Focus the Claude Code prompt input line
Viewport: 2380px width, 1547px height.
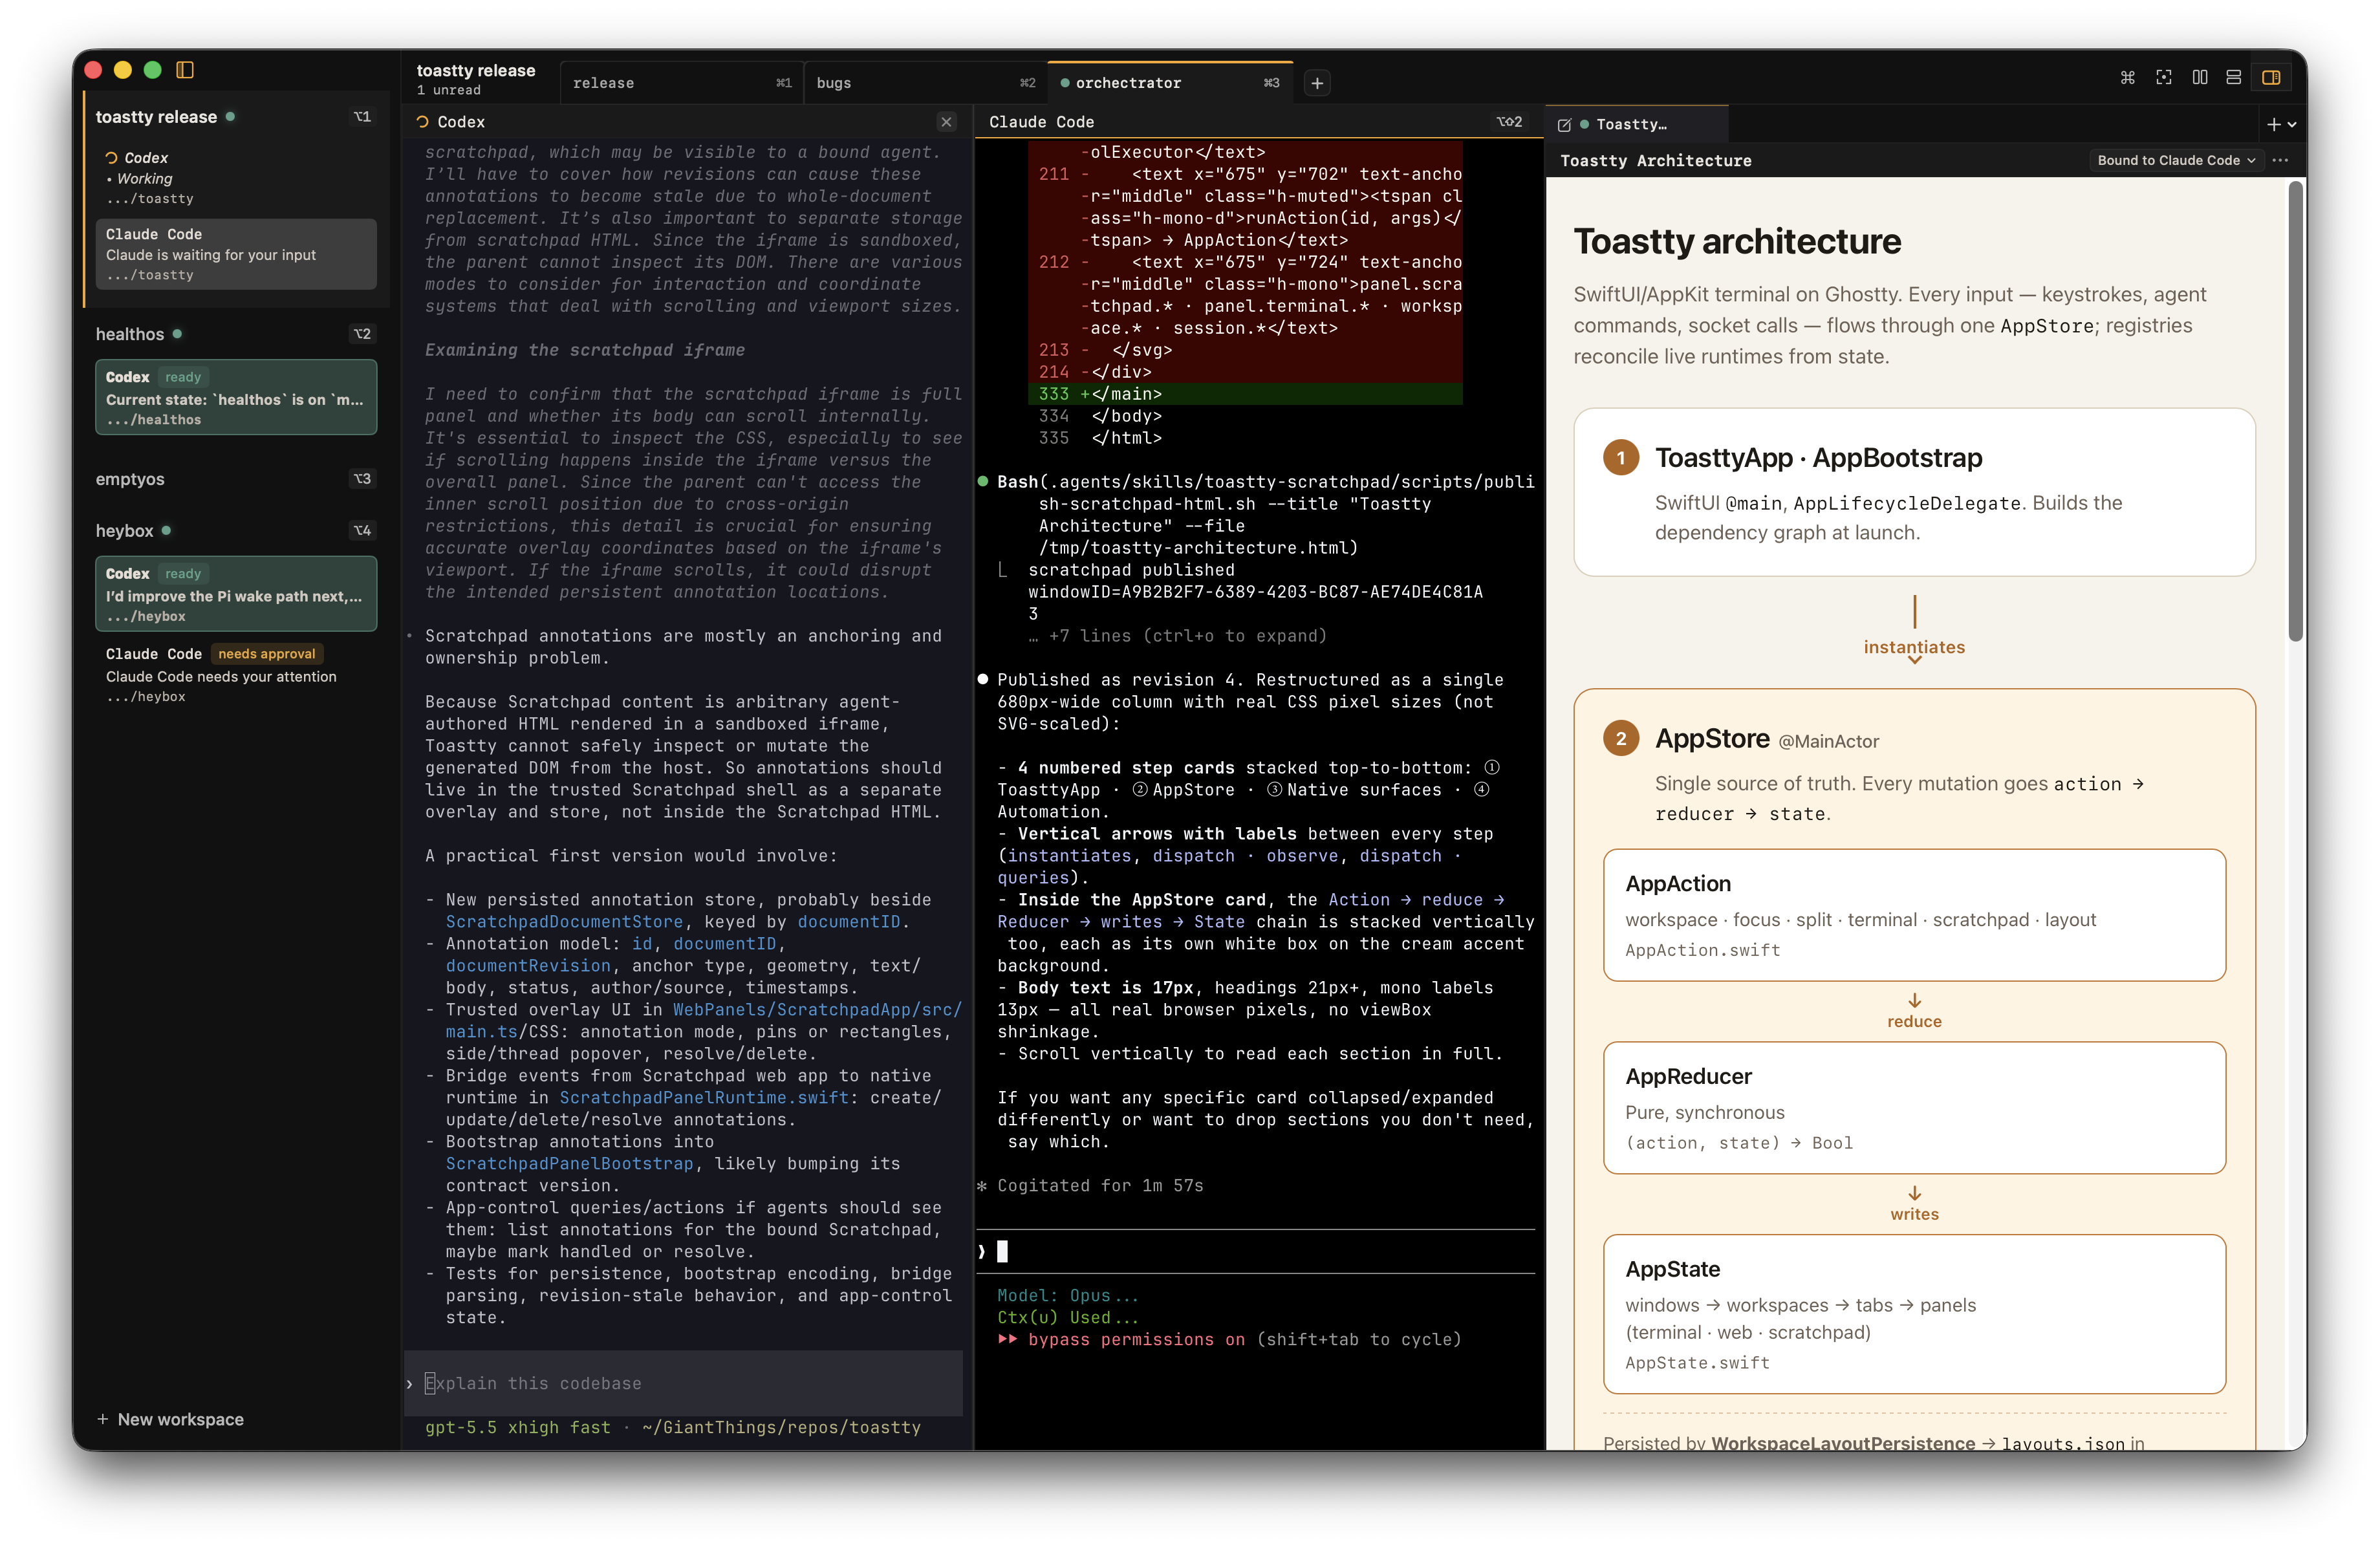[1256, 1251]
